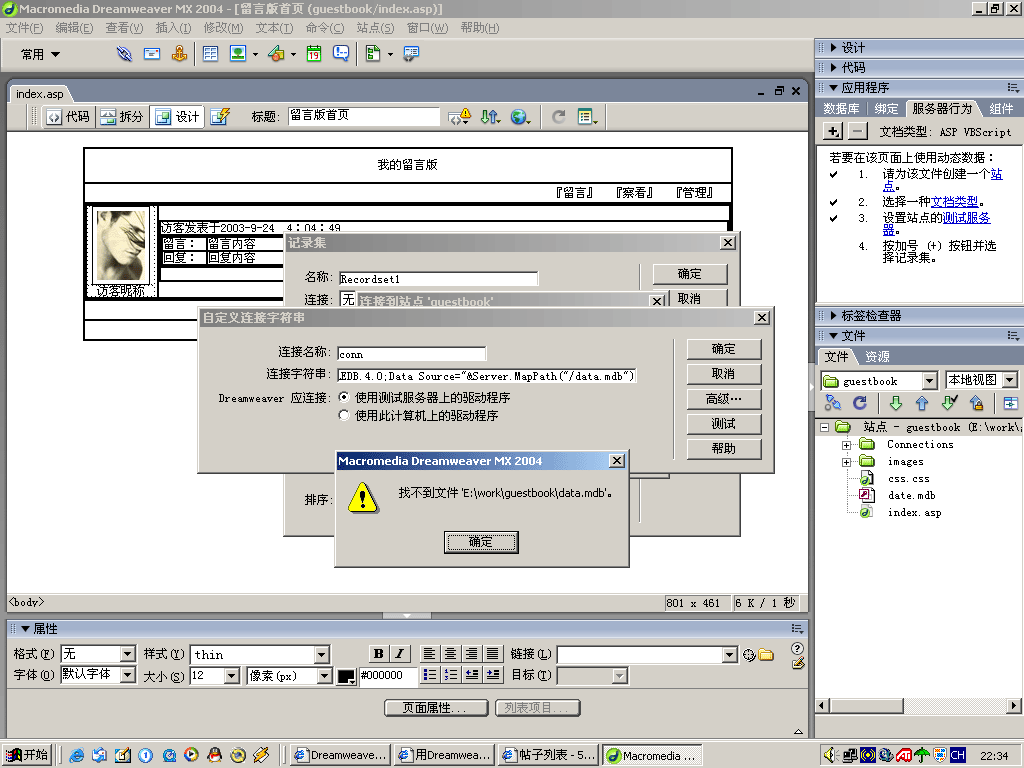Open the 格式 format dropdown
The width and height of the screenshot is (1024, 768).
[128, 654]
